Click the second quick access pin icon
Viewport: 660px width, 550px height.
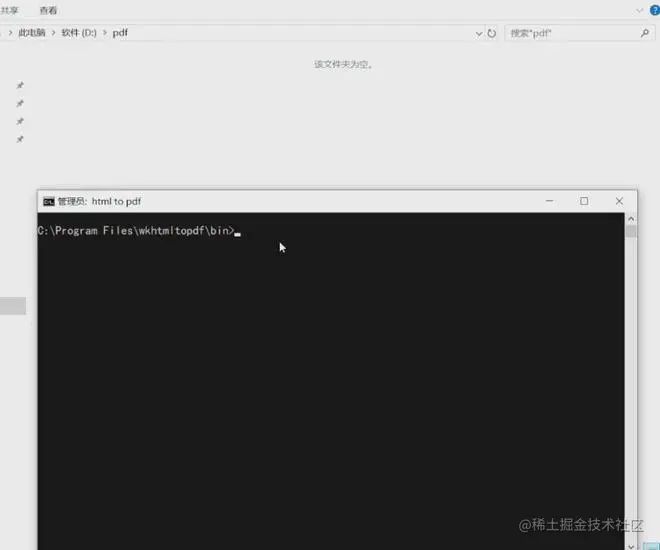pos(20,104)
